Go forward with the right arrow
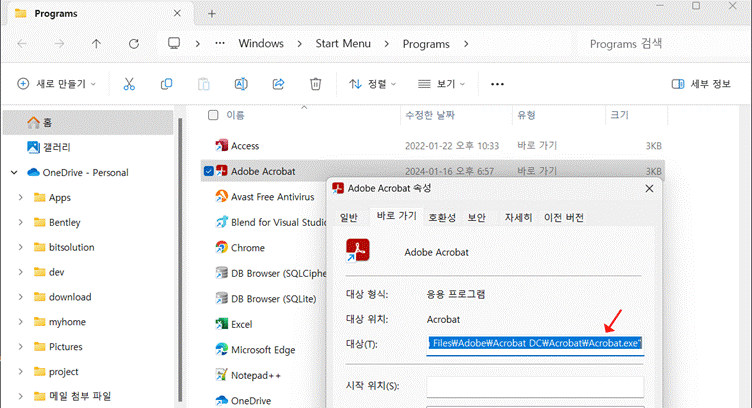This screenshot has height=408, width=752. (59, 44)
